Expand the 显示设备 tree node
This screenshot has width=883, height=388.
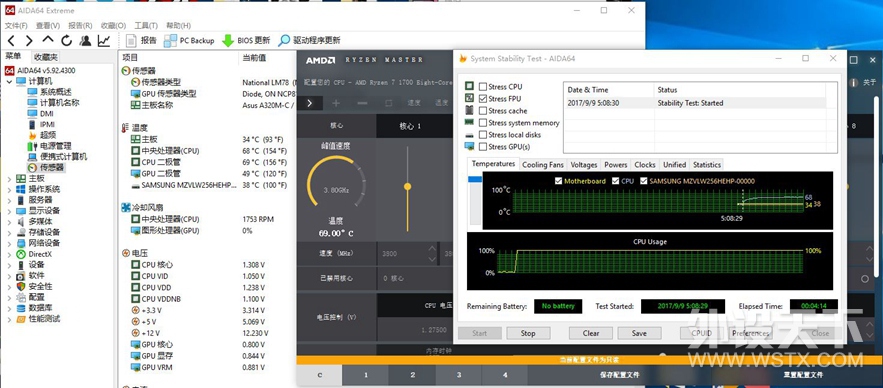point(9,211)
